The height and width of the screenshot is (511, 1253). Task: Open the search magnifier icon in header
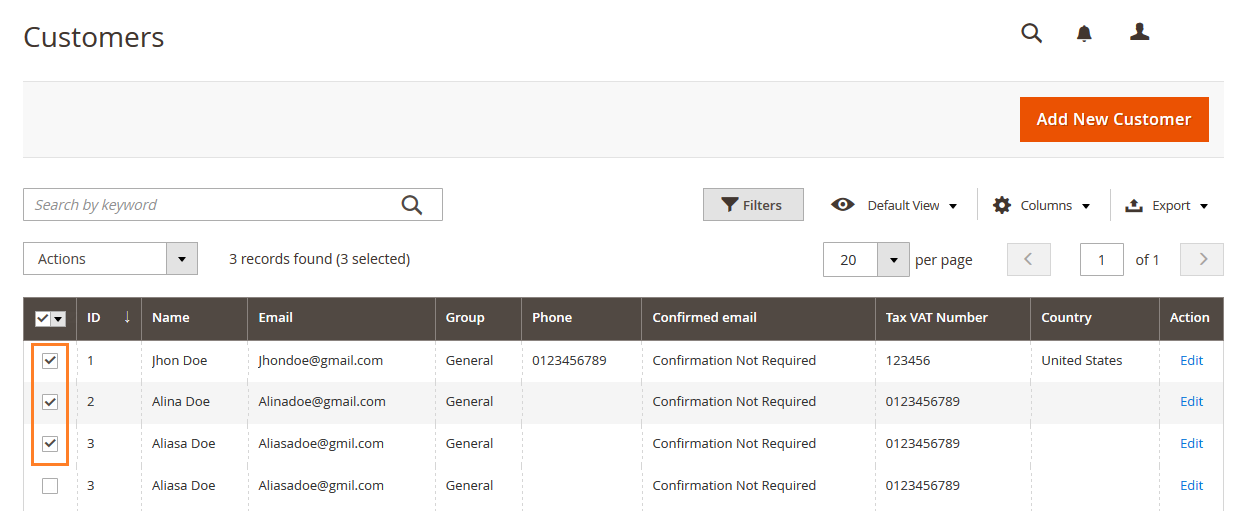1031,33
